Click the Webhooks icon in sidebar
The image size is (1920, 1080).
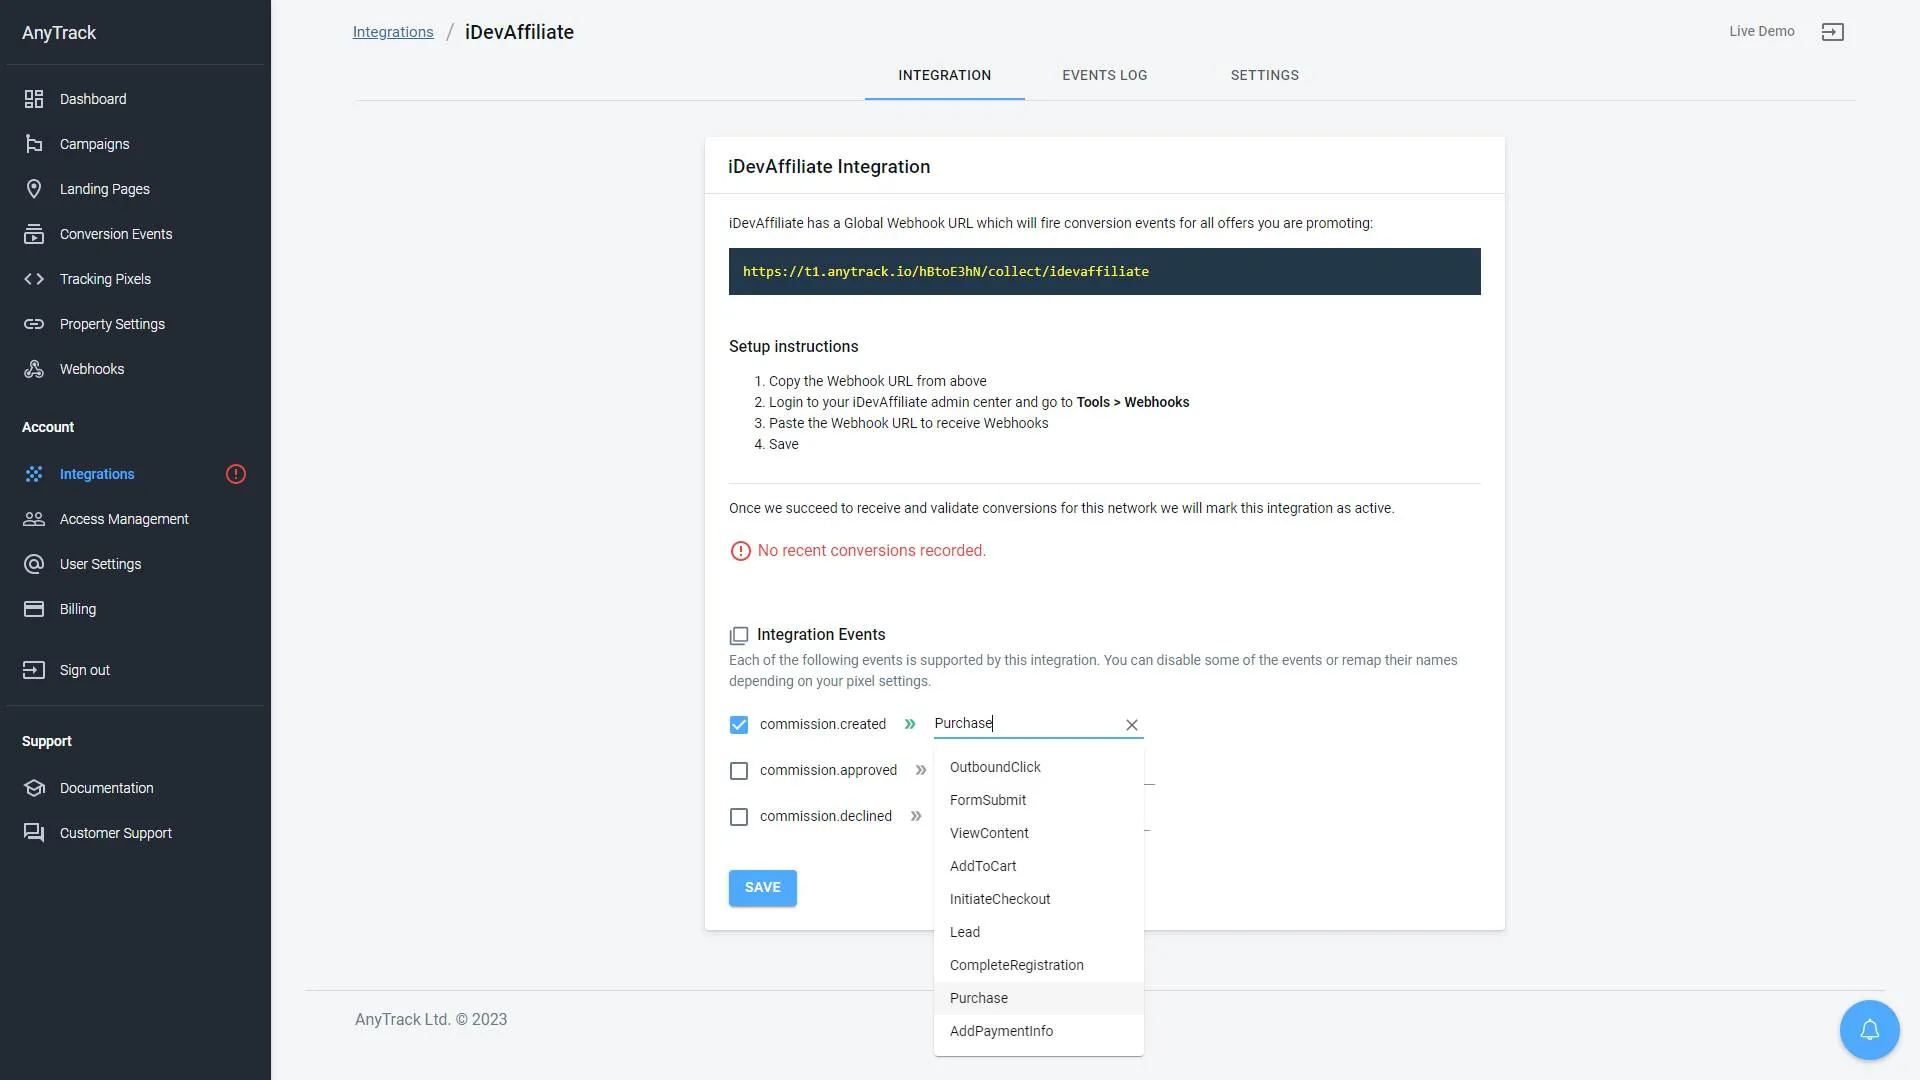pos(34,369)
